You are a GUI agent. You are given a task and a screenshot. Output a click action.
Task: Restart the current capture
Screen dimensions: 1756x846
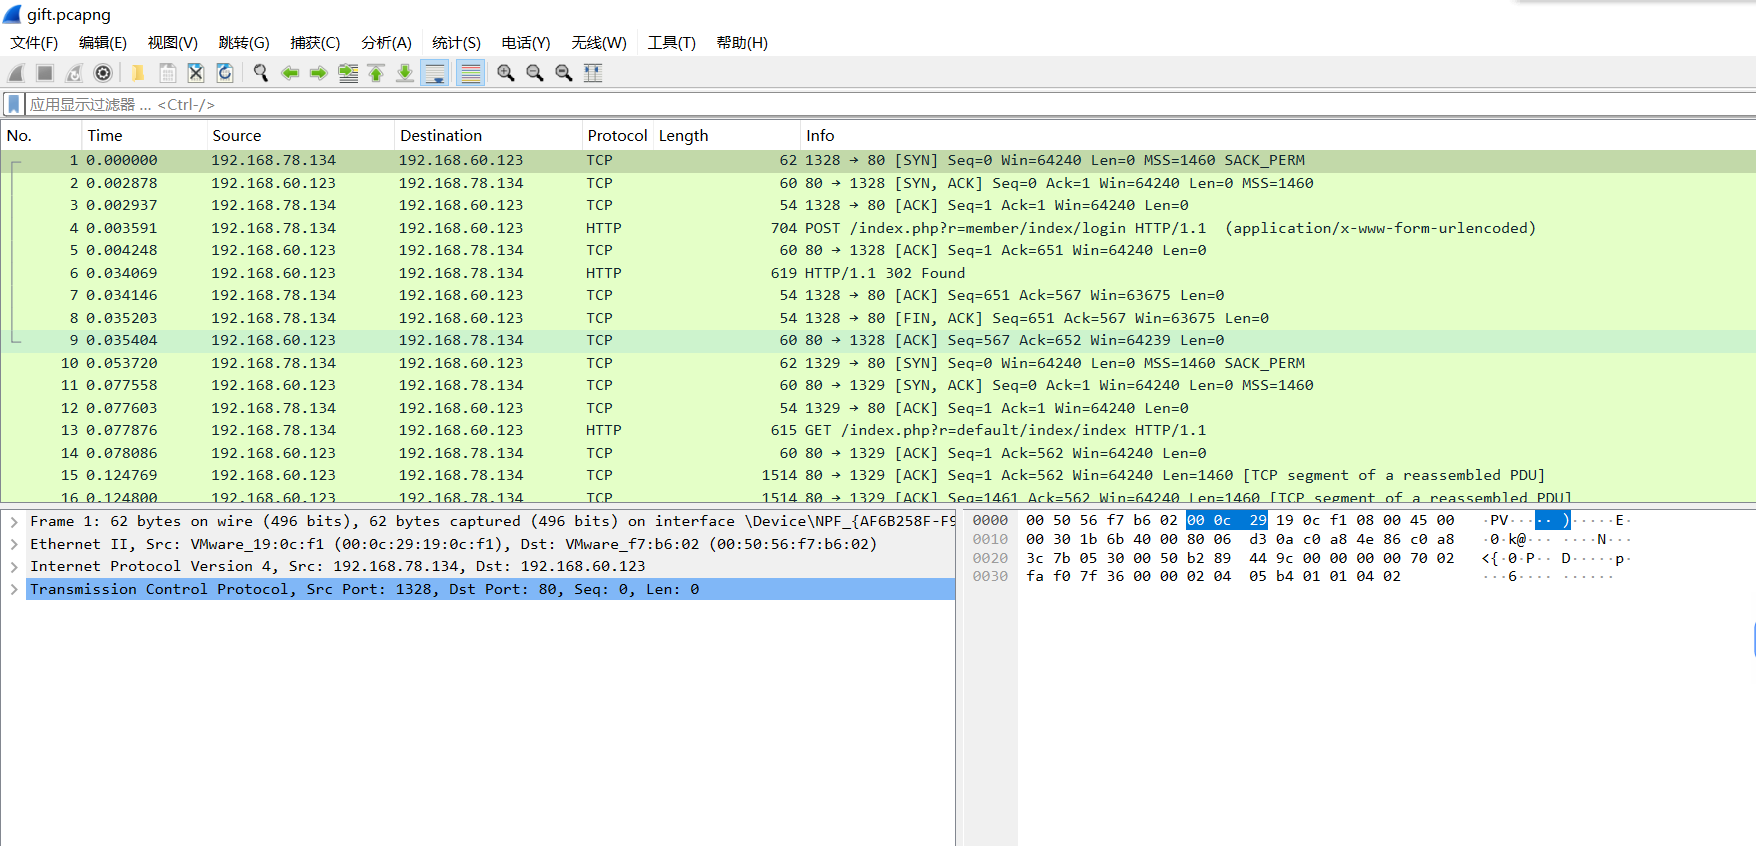point(74,73)
